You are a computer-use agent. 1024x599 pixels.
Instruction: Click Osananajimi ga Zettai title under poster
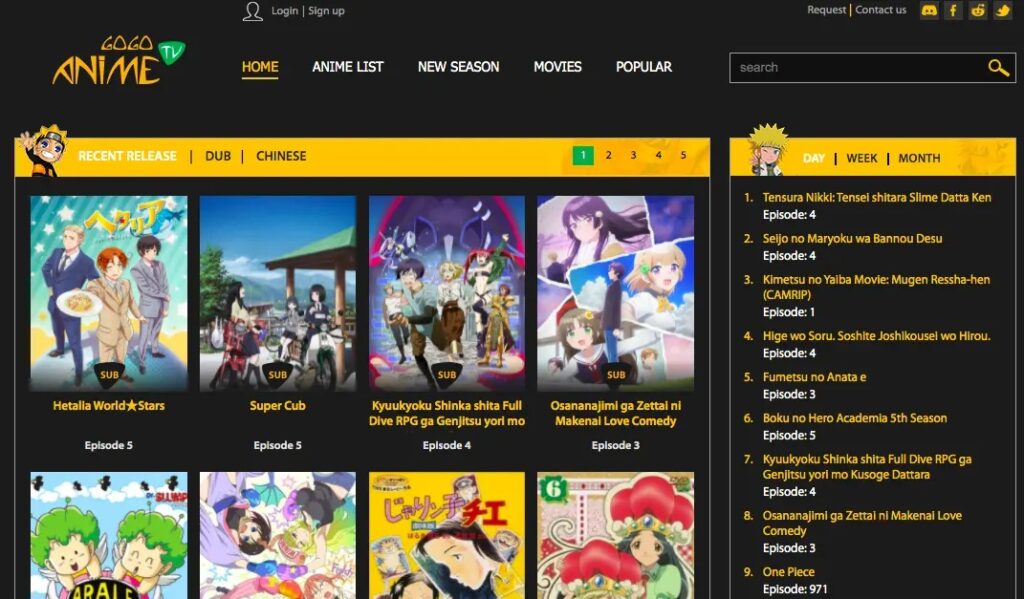click(x=615, y=413)
